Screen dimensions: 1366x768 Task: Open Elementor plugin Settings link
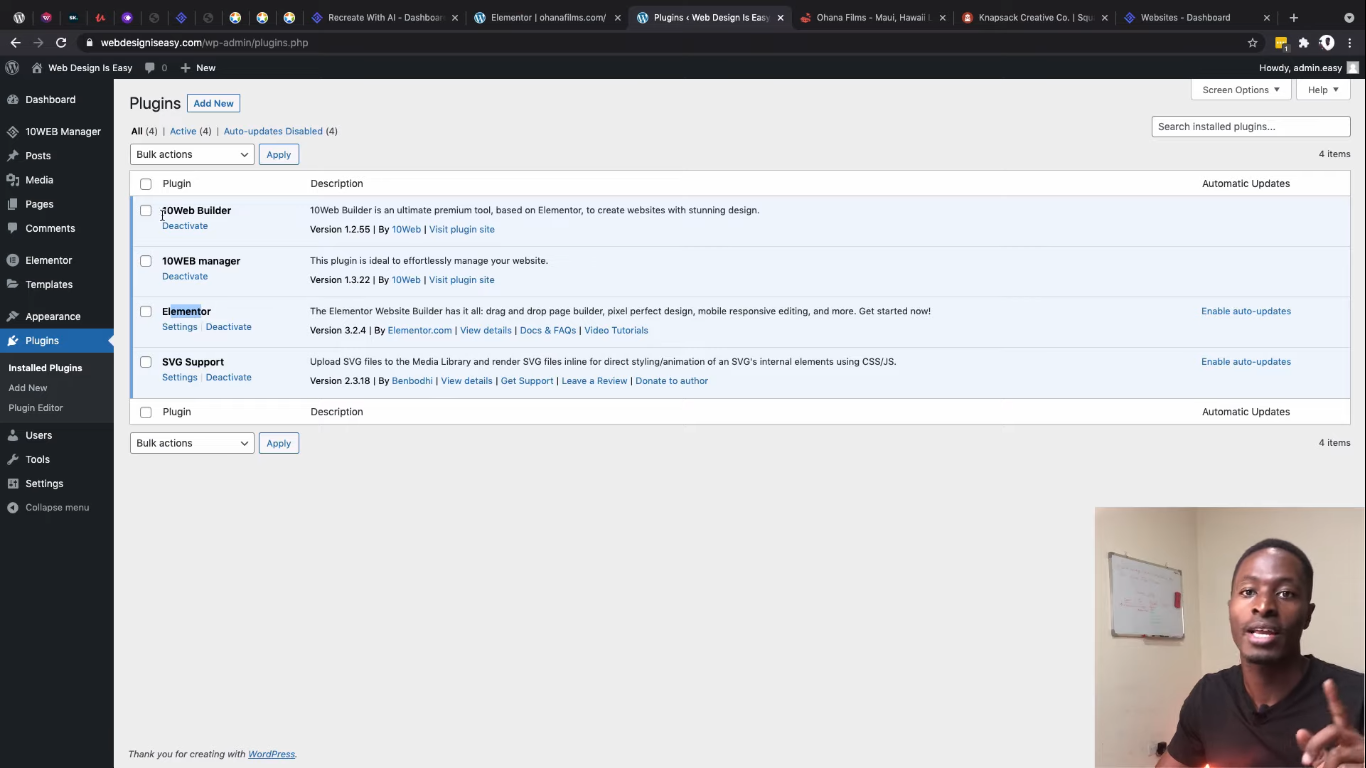pyautogui.click(x=180, y=327)
